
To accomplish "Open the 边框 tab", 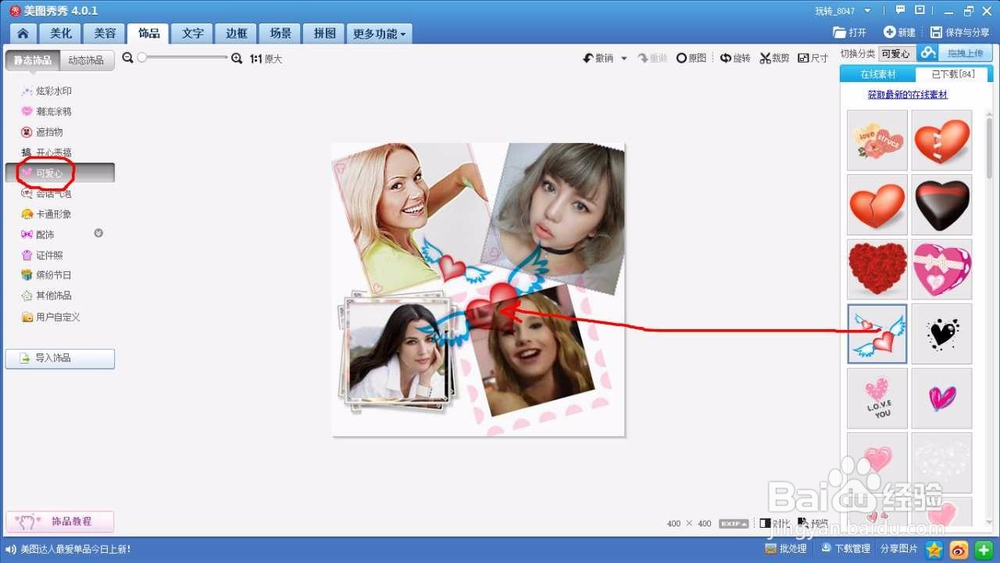I will point(236,33).
